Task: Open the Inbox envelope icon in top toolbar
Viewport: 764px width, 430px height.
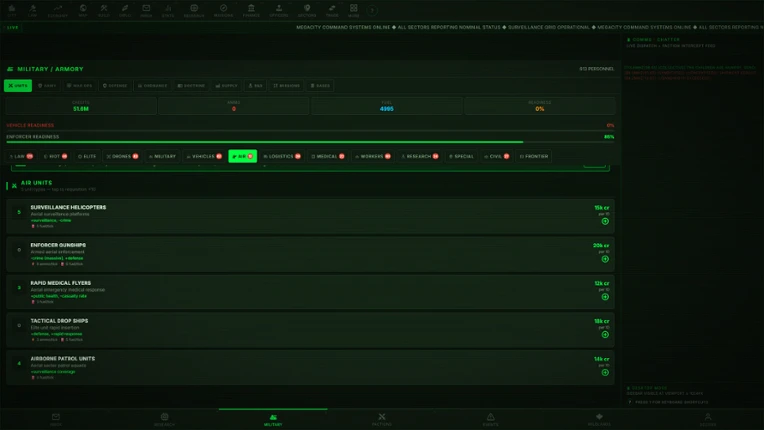Action: click(x=146, y=10)
